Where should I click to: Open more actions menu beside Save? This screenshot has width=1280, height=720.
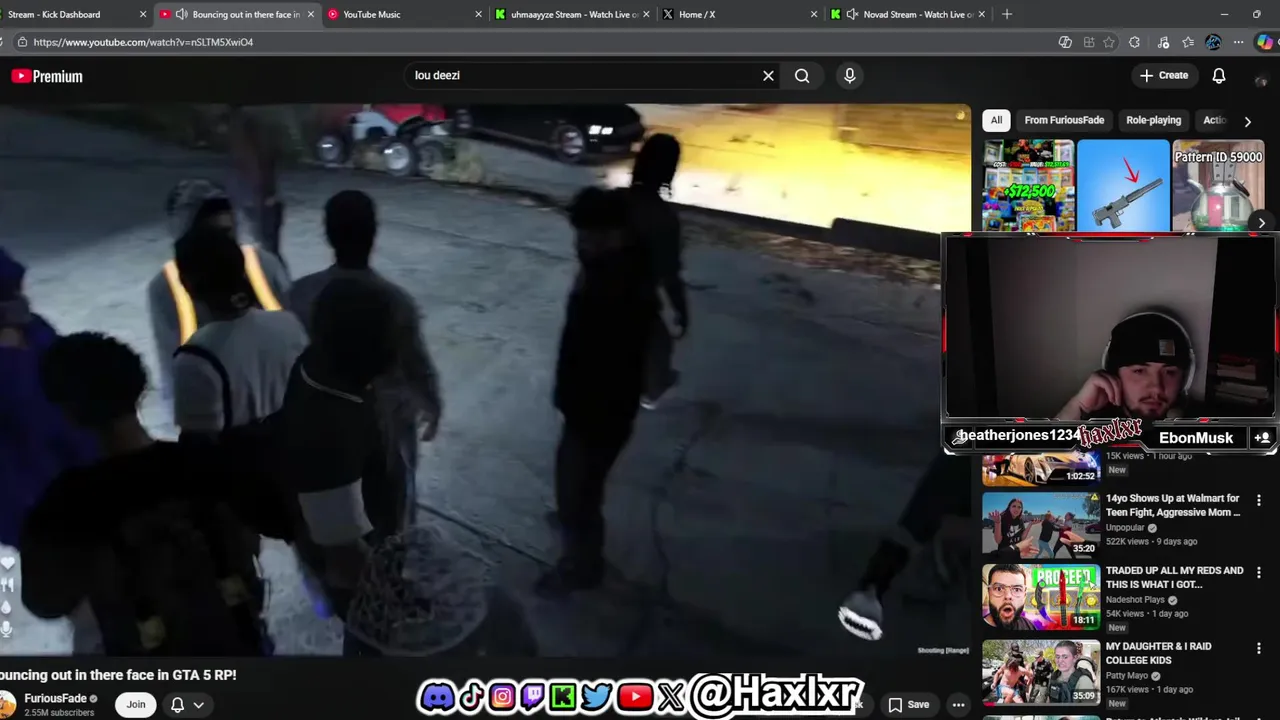[958, 704]
